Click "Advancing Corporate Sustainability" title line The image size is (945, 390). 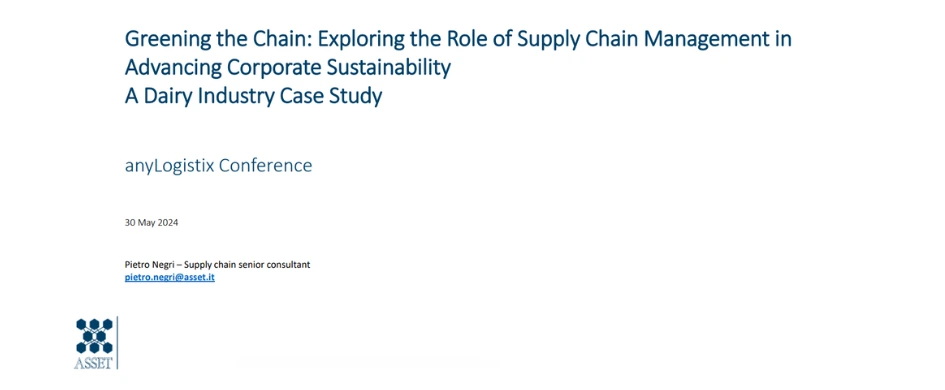coord(287,68)
